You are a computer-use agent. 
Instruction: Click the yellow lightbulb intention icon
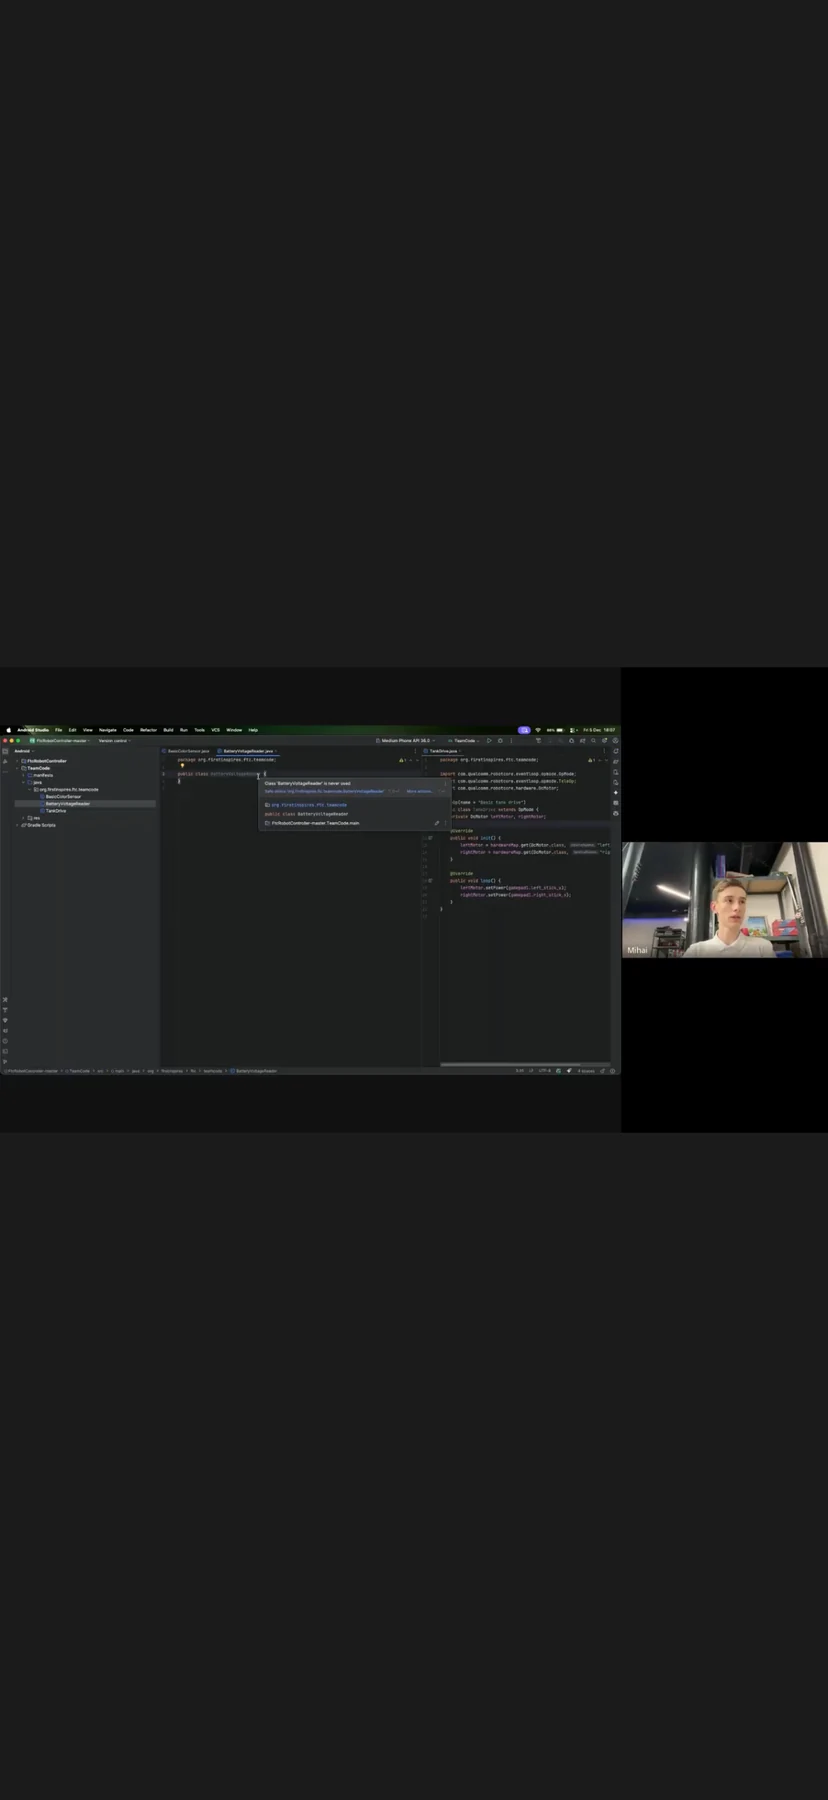pyautogui.click(x=182, y=766)
